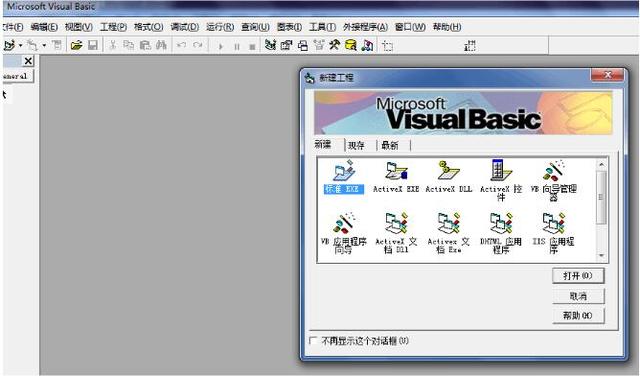Open the 查询(U) menu
Screen dimensions: 640x377
tap(256, 27)
